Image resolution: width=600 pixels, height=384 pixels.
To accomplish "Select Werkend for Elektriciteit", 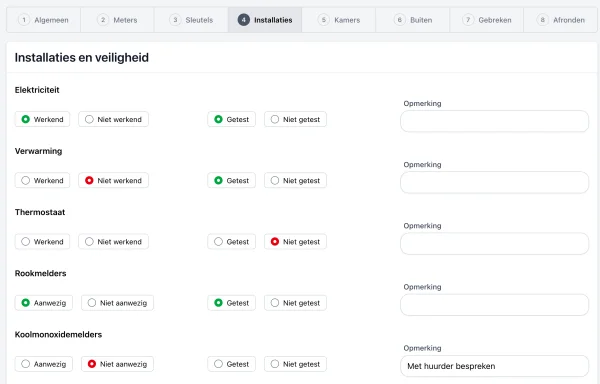I will click(42, 119).
